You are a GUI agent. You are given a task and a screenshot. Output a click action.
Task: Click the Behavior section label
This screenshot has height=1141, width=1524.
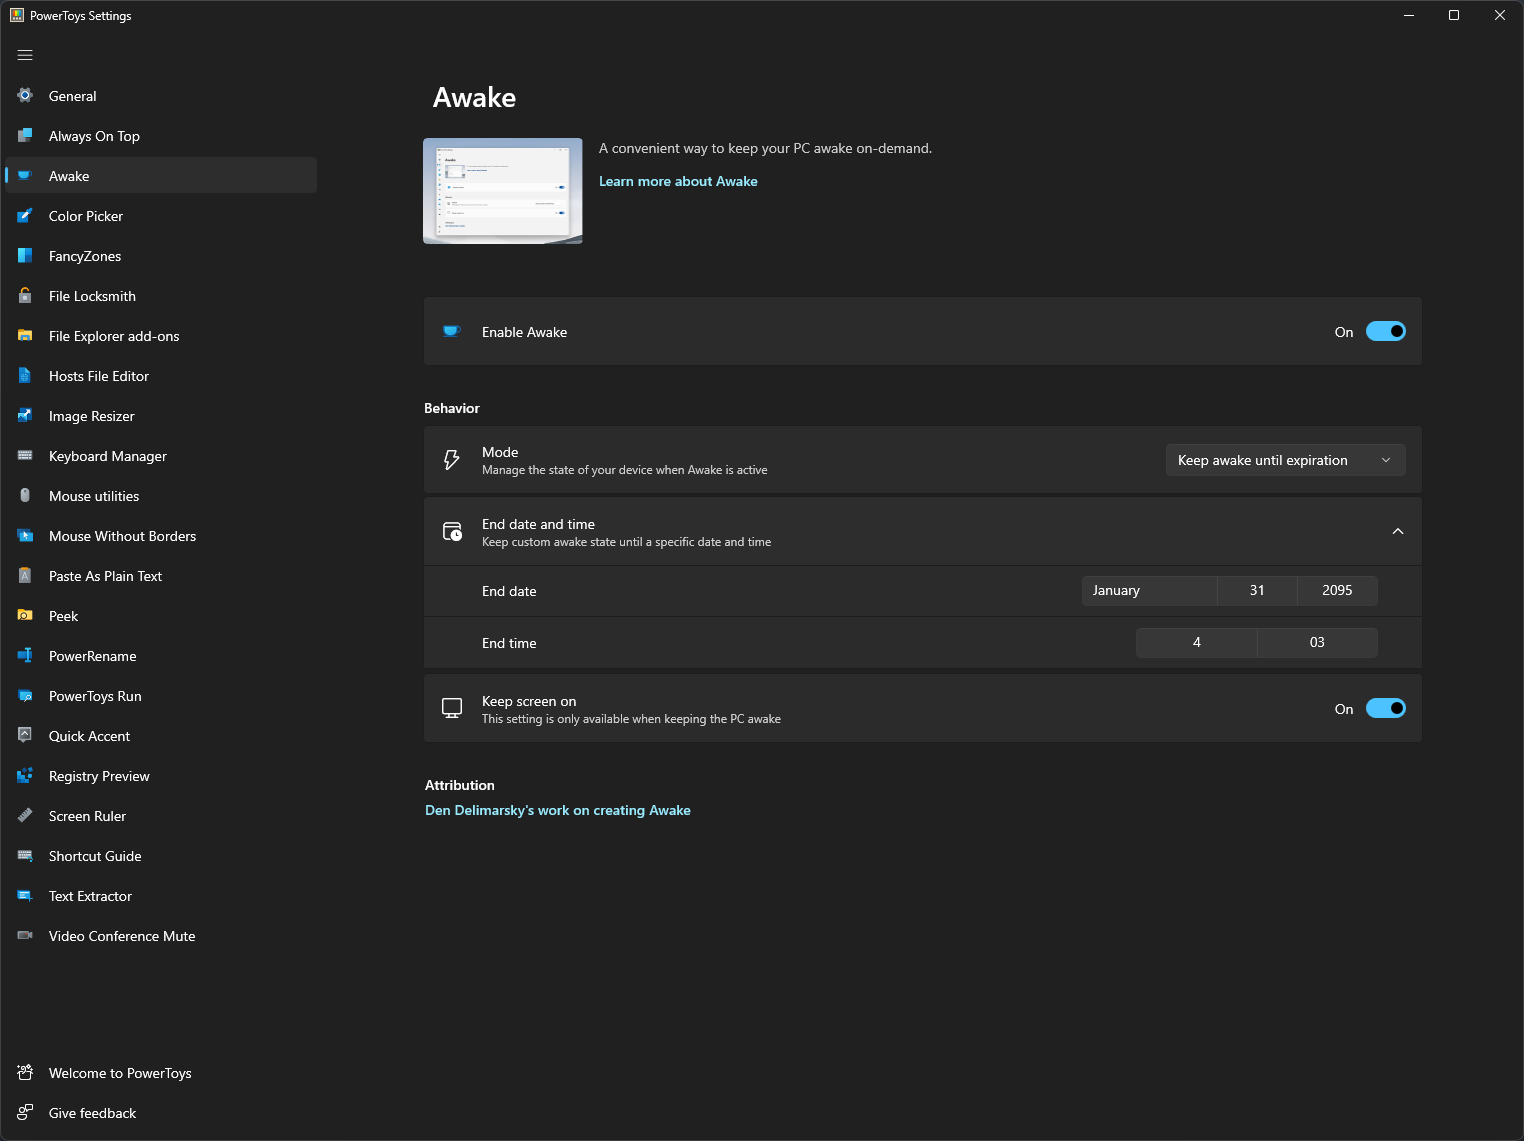(x=452, y=408)
